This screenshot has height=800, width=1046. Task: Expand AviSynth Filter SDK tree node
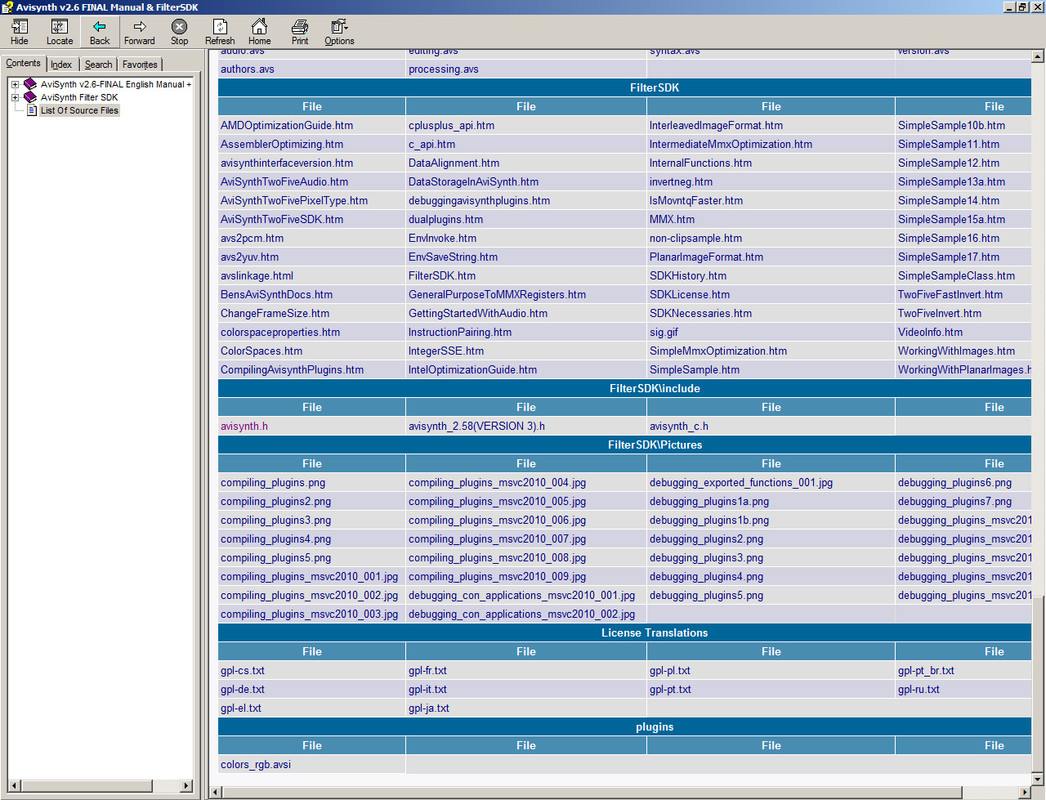15,97
